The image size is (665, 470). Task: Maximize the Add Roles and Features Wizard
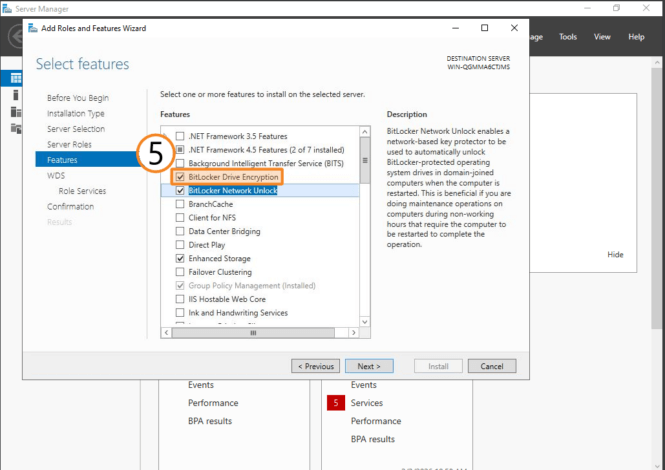pyautogui.click(x=484, y=28)
